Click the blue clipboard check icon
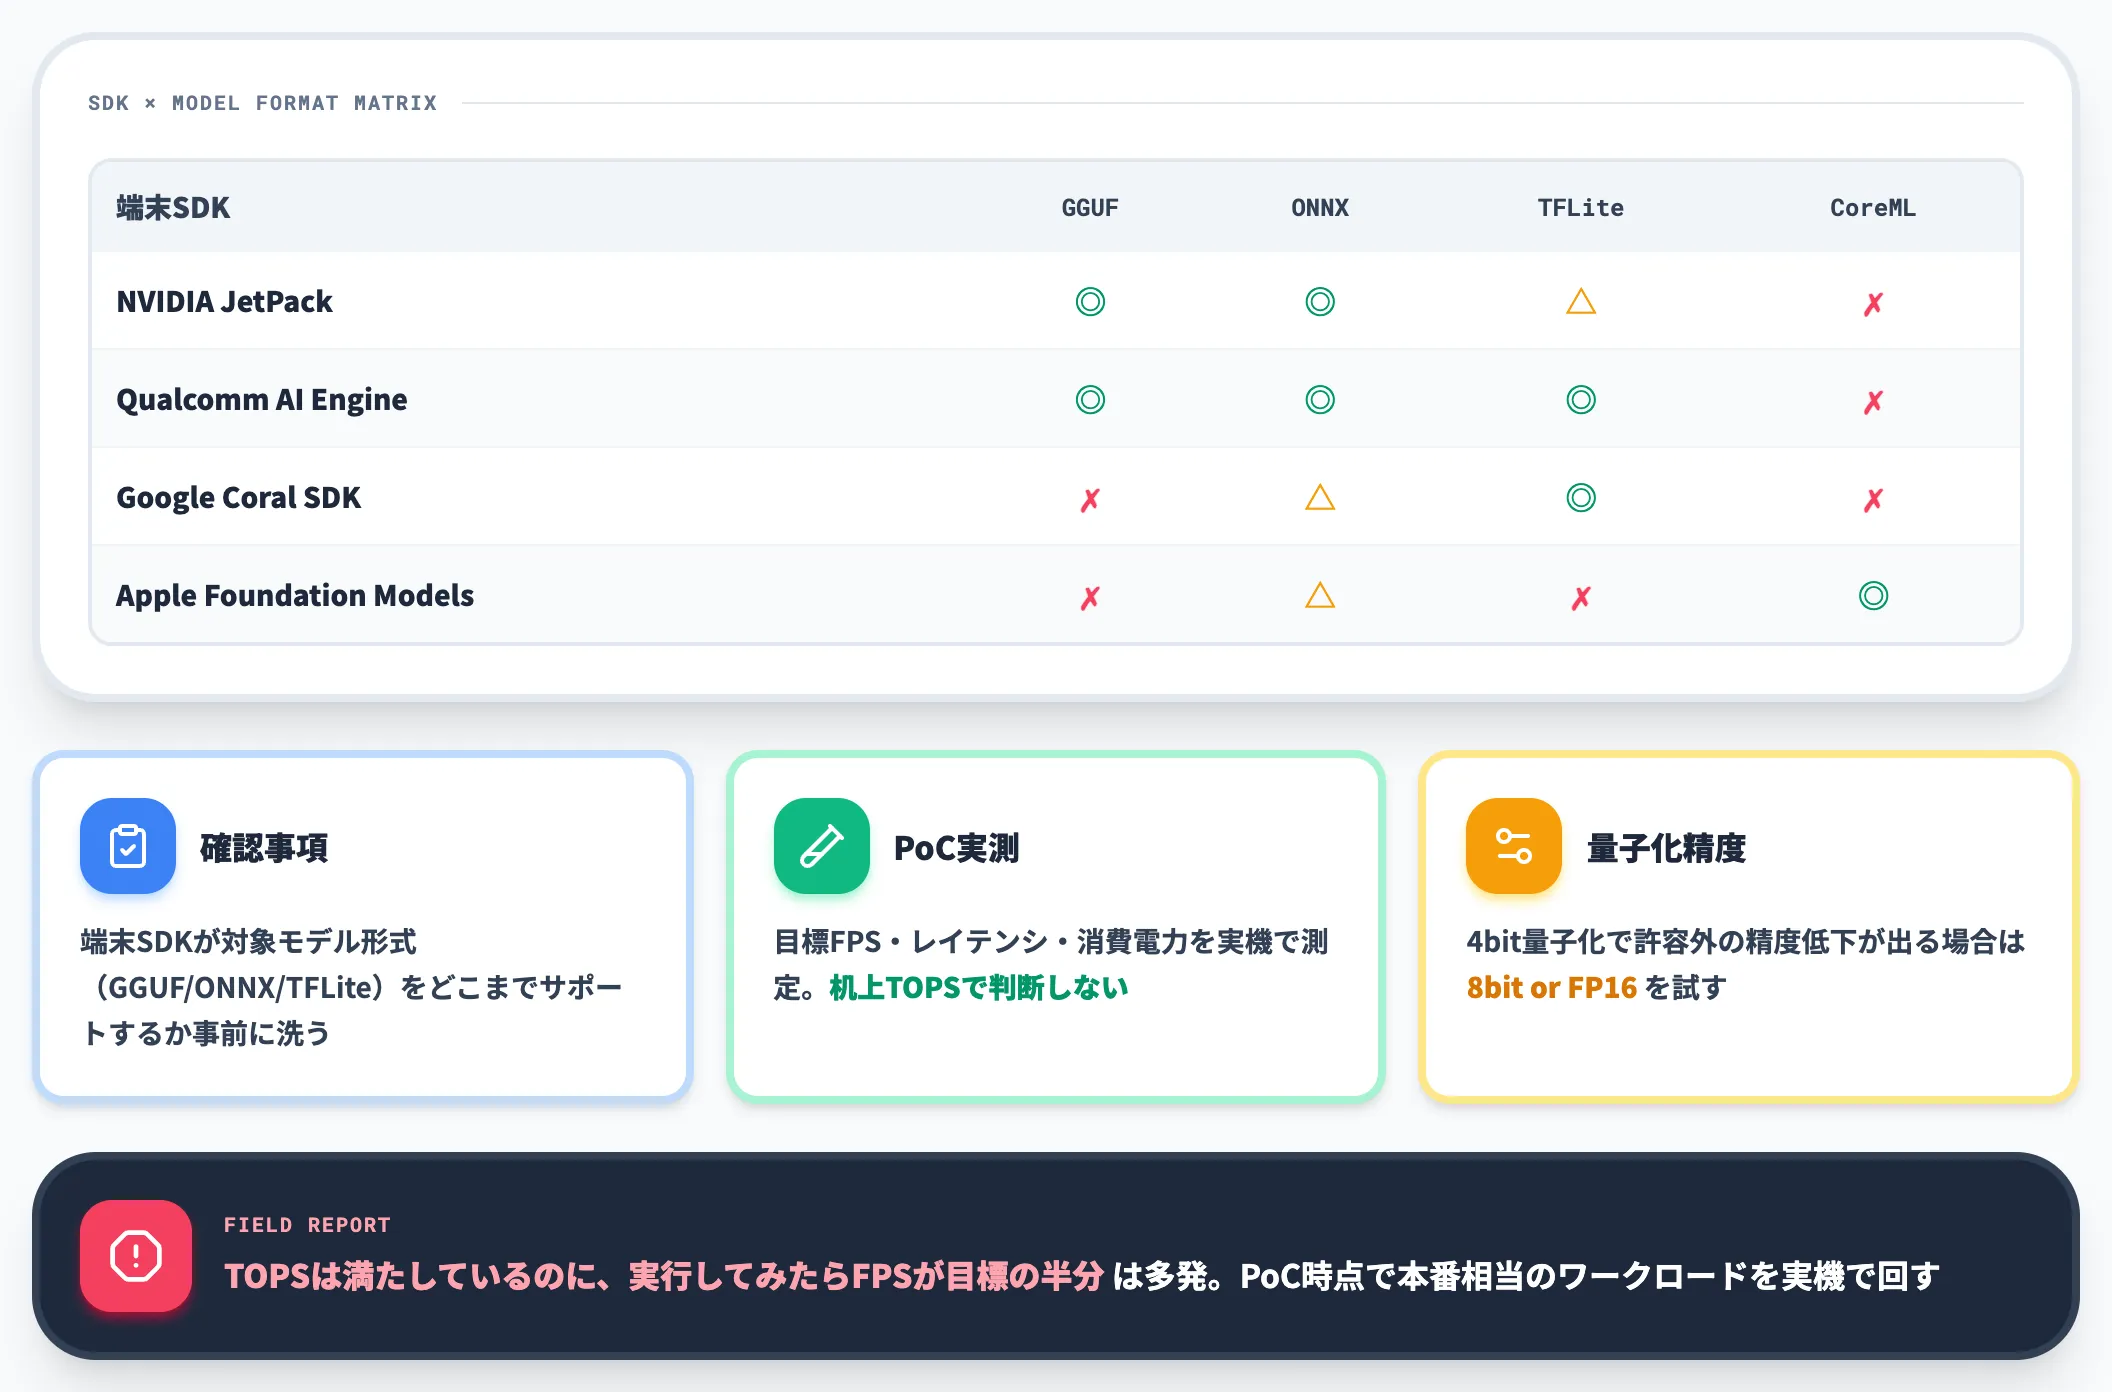The image size is (2112, 1392). click(128, 846)
